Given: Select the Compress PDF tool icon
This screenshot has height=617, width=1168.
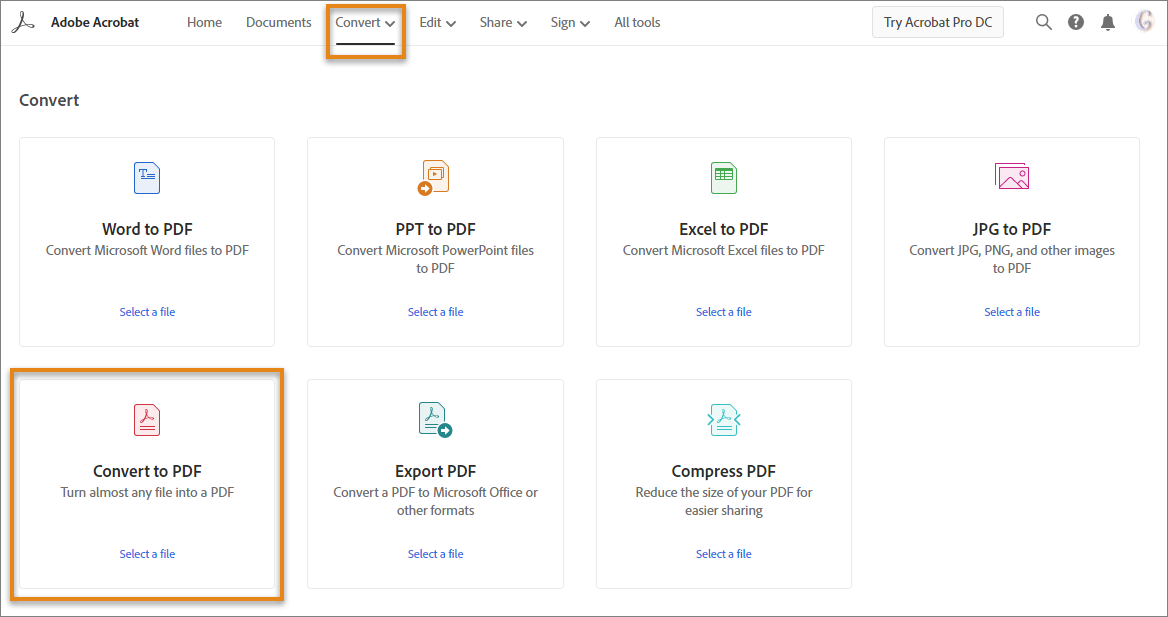Looking at the screenshot, I should [722, 419].
